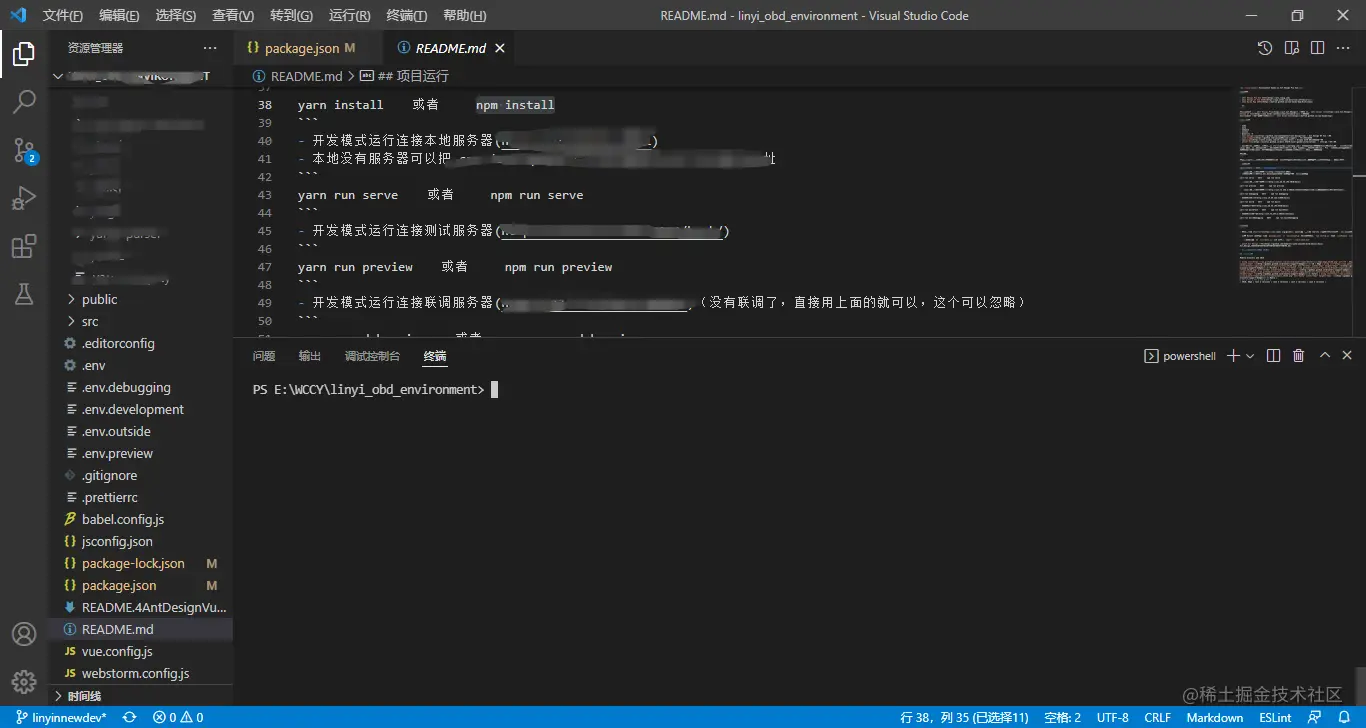Viewport: 1366px width, 728px height.
Task: Open the Explorer view in activity bar
Action: pos(24,54)
